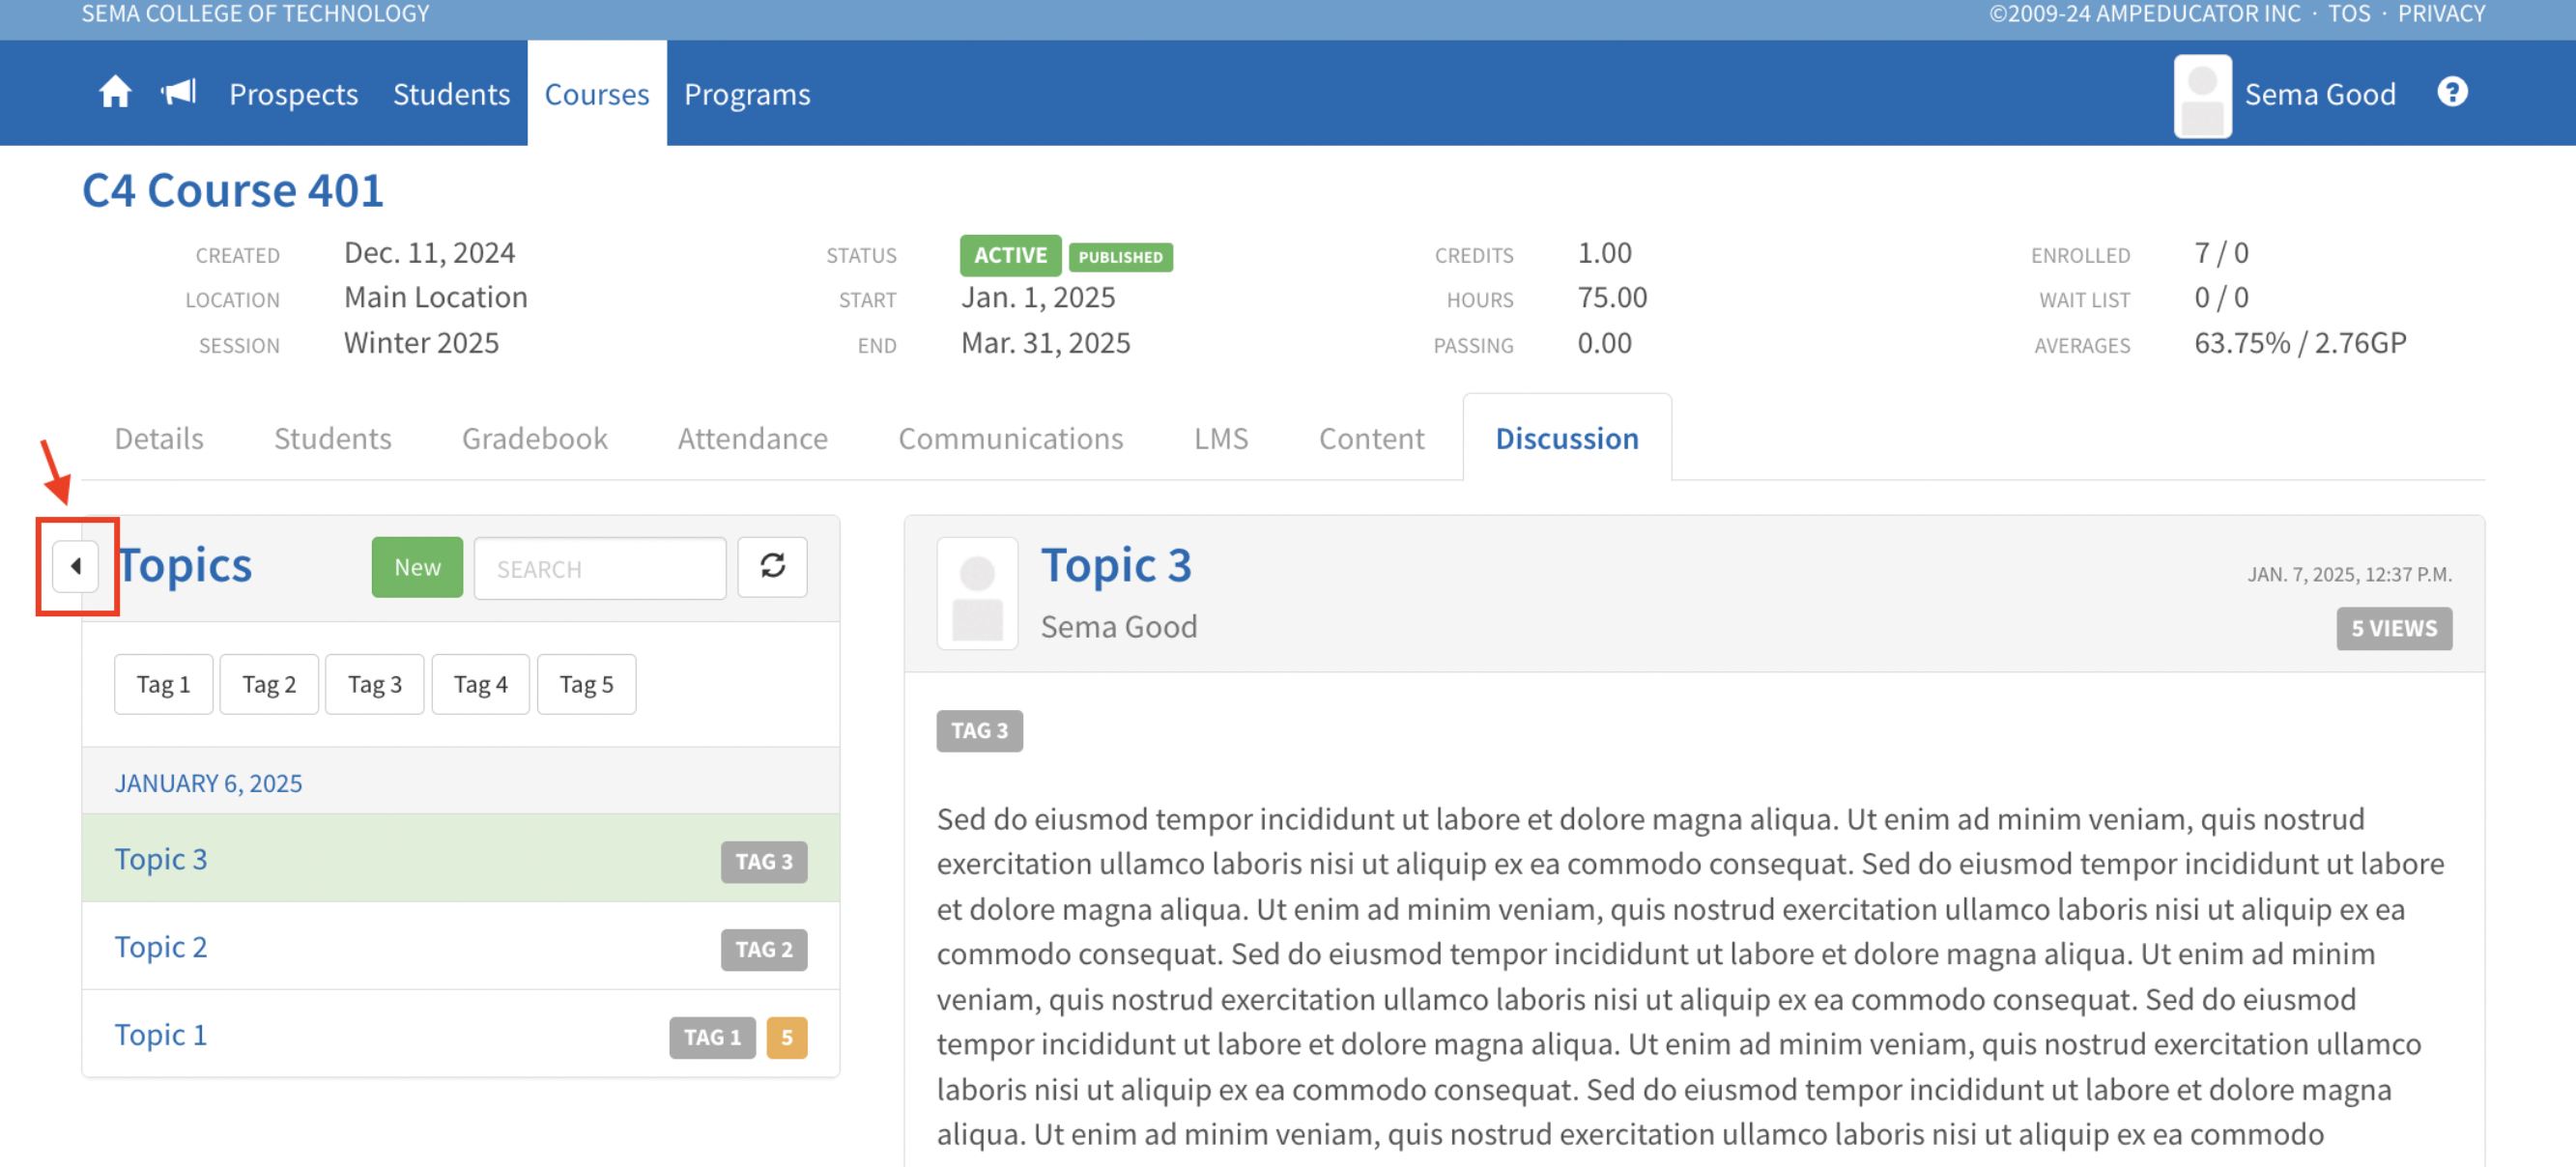This screenshot has width=2576, height=1167.
Task: Create a New topic
Action: pyautogui.click(x=417, y=567)
